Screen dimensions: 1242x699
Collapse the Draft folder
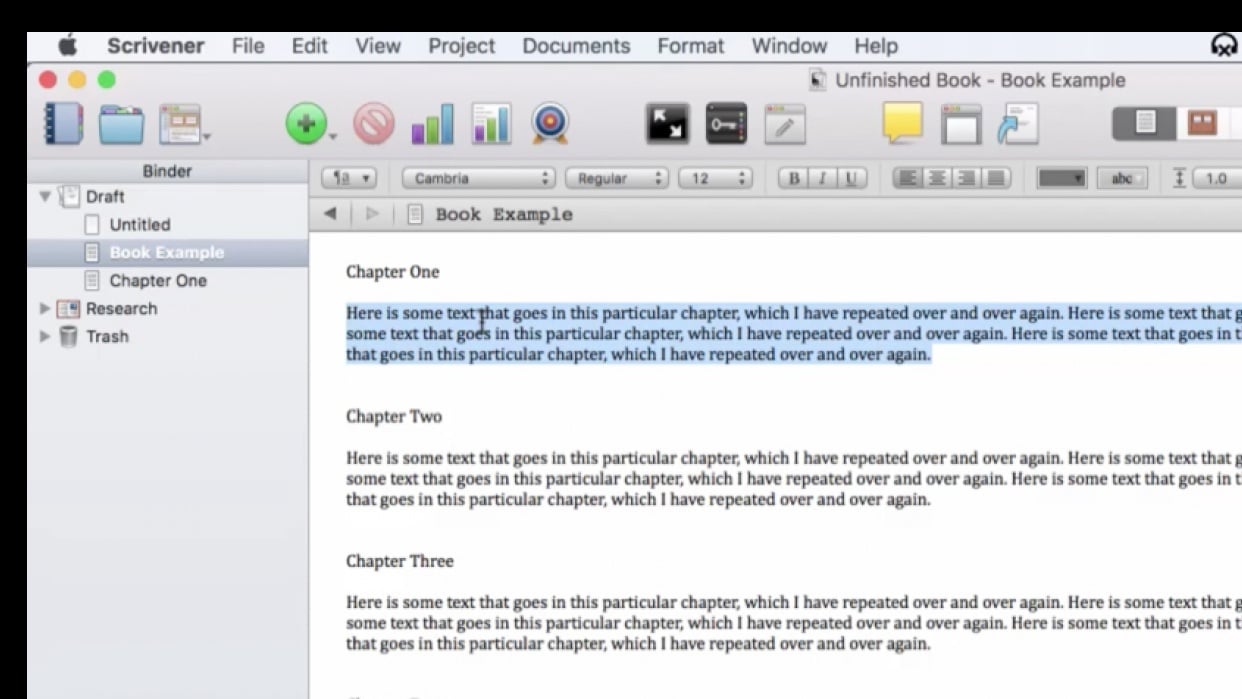pyautogui.click(x=44, y=197)
